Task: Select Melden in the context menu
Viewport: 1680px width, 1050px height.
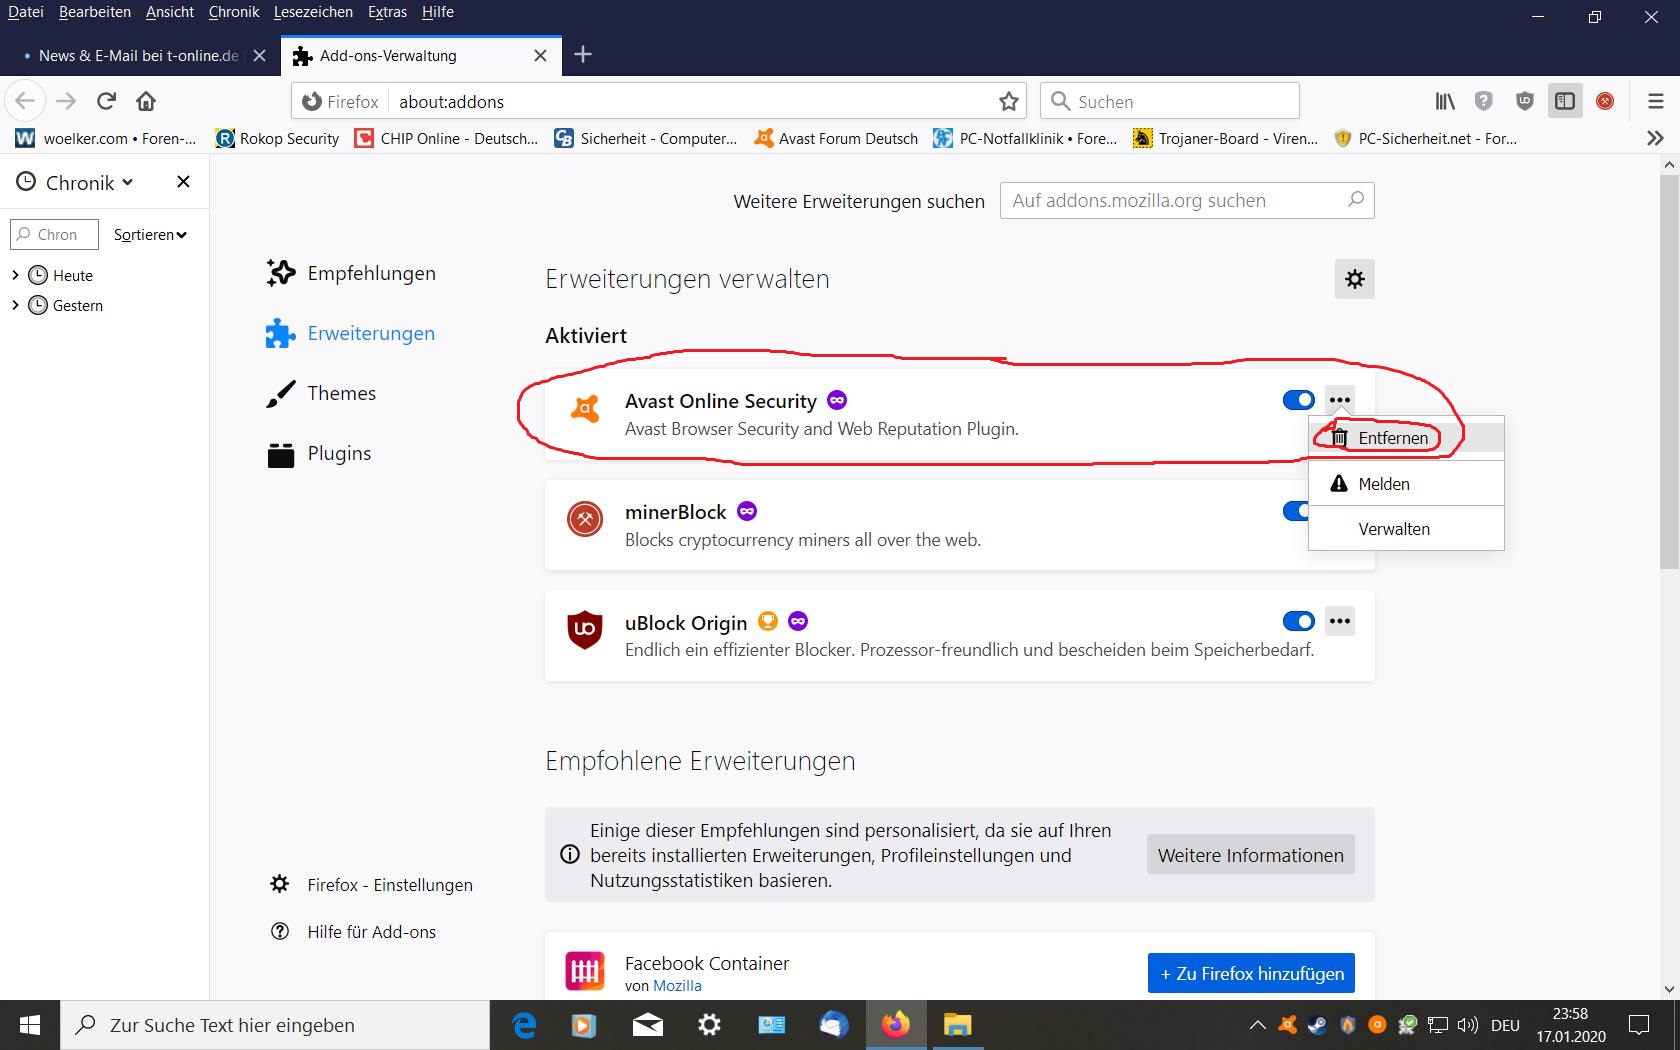Action: [1406, 484]
